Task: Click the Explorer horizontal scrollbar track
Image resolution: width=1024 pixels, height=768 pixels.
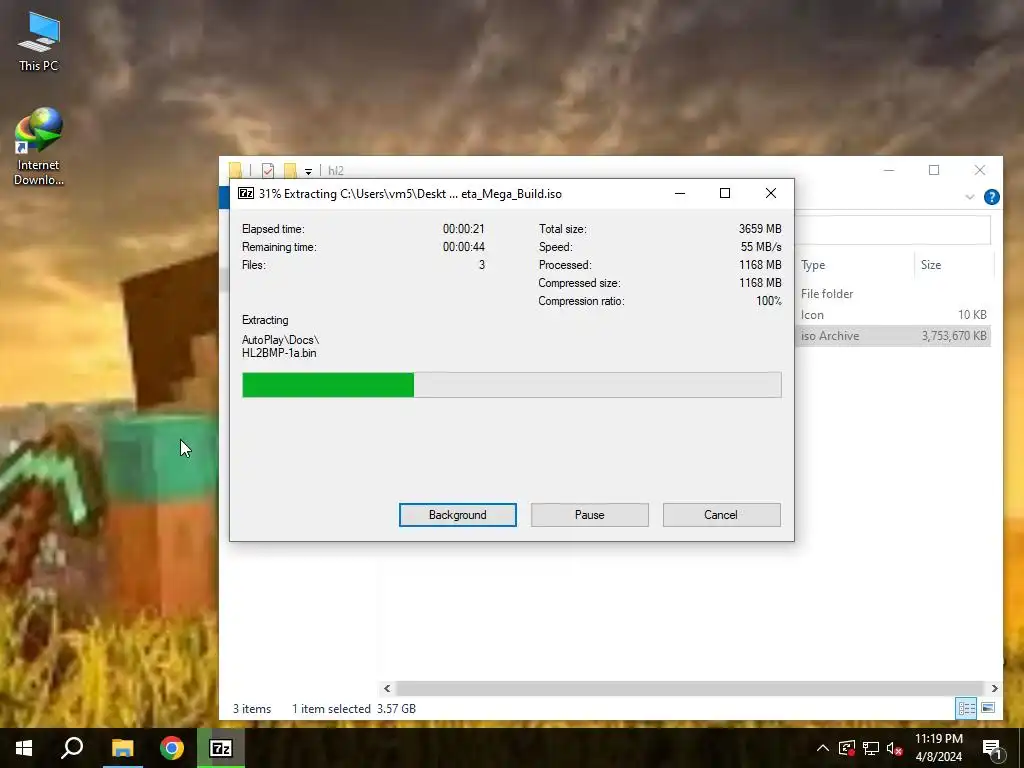Action: (x=690, y=688)
